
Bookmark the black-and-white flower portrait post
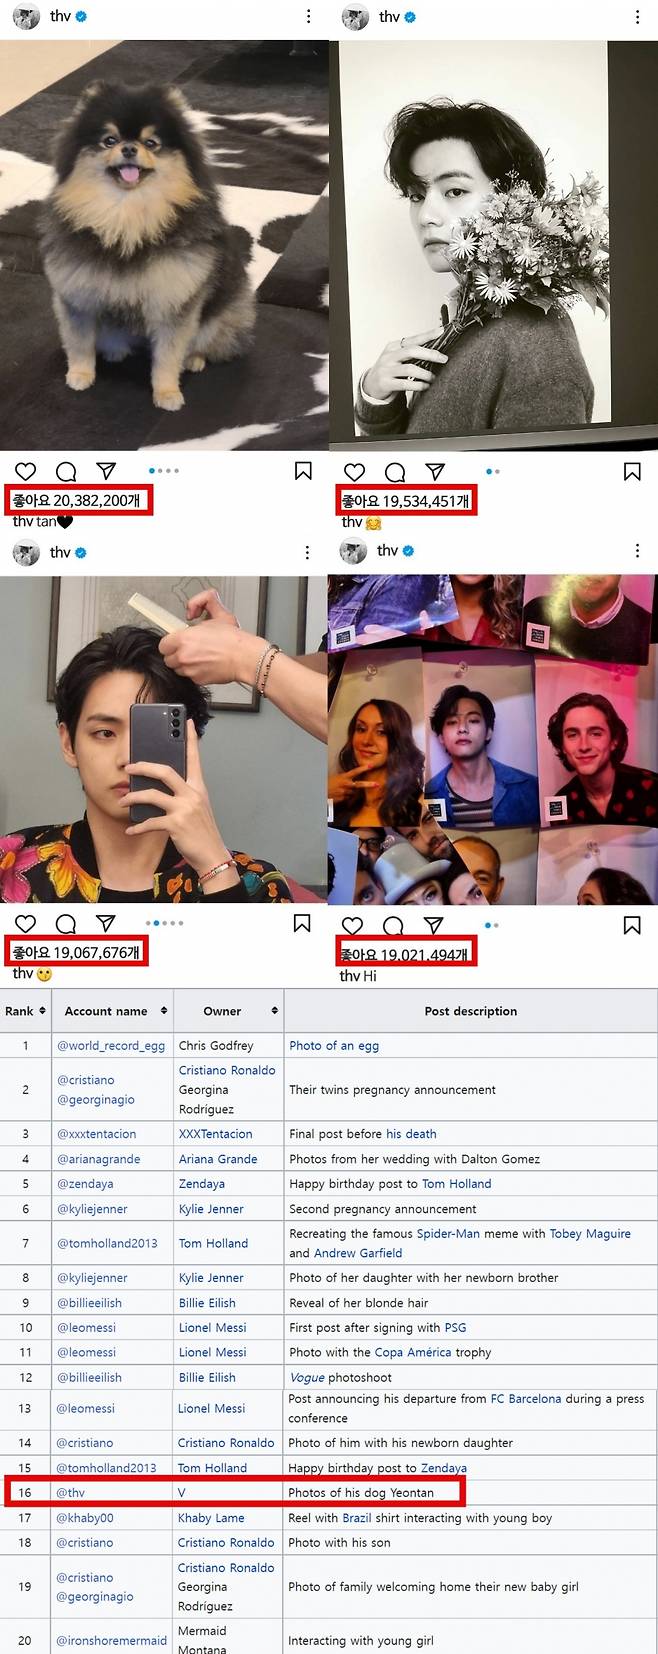632,471
